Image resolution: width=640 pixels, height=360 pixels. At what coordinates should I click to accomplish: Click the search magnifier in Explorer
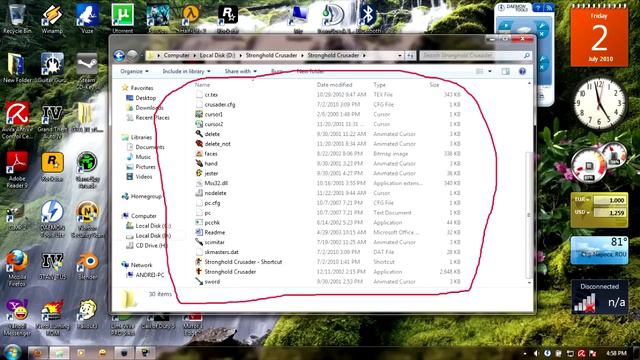pyautogui.click(x=527, y=56)
